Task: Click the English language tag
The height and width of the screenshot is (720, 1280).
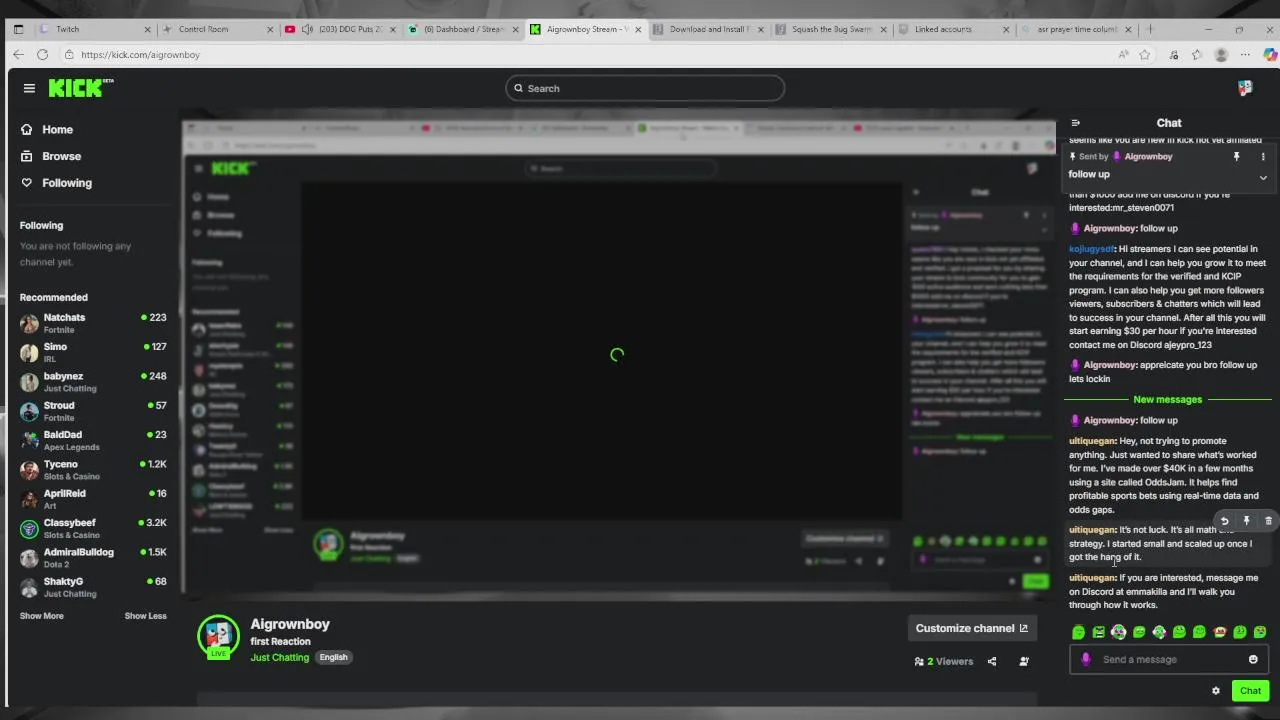Action: pos(333,657)
